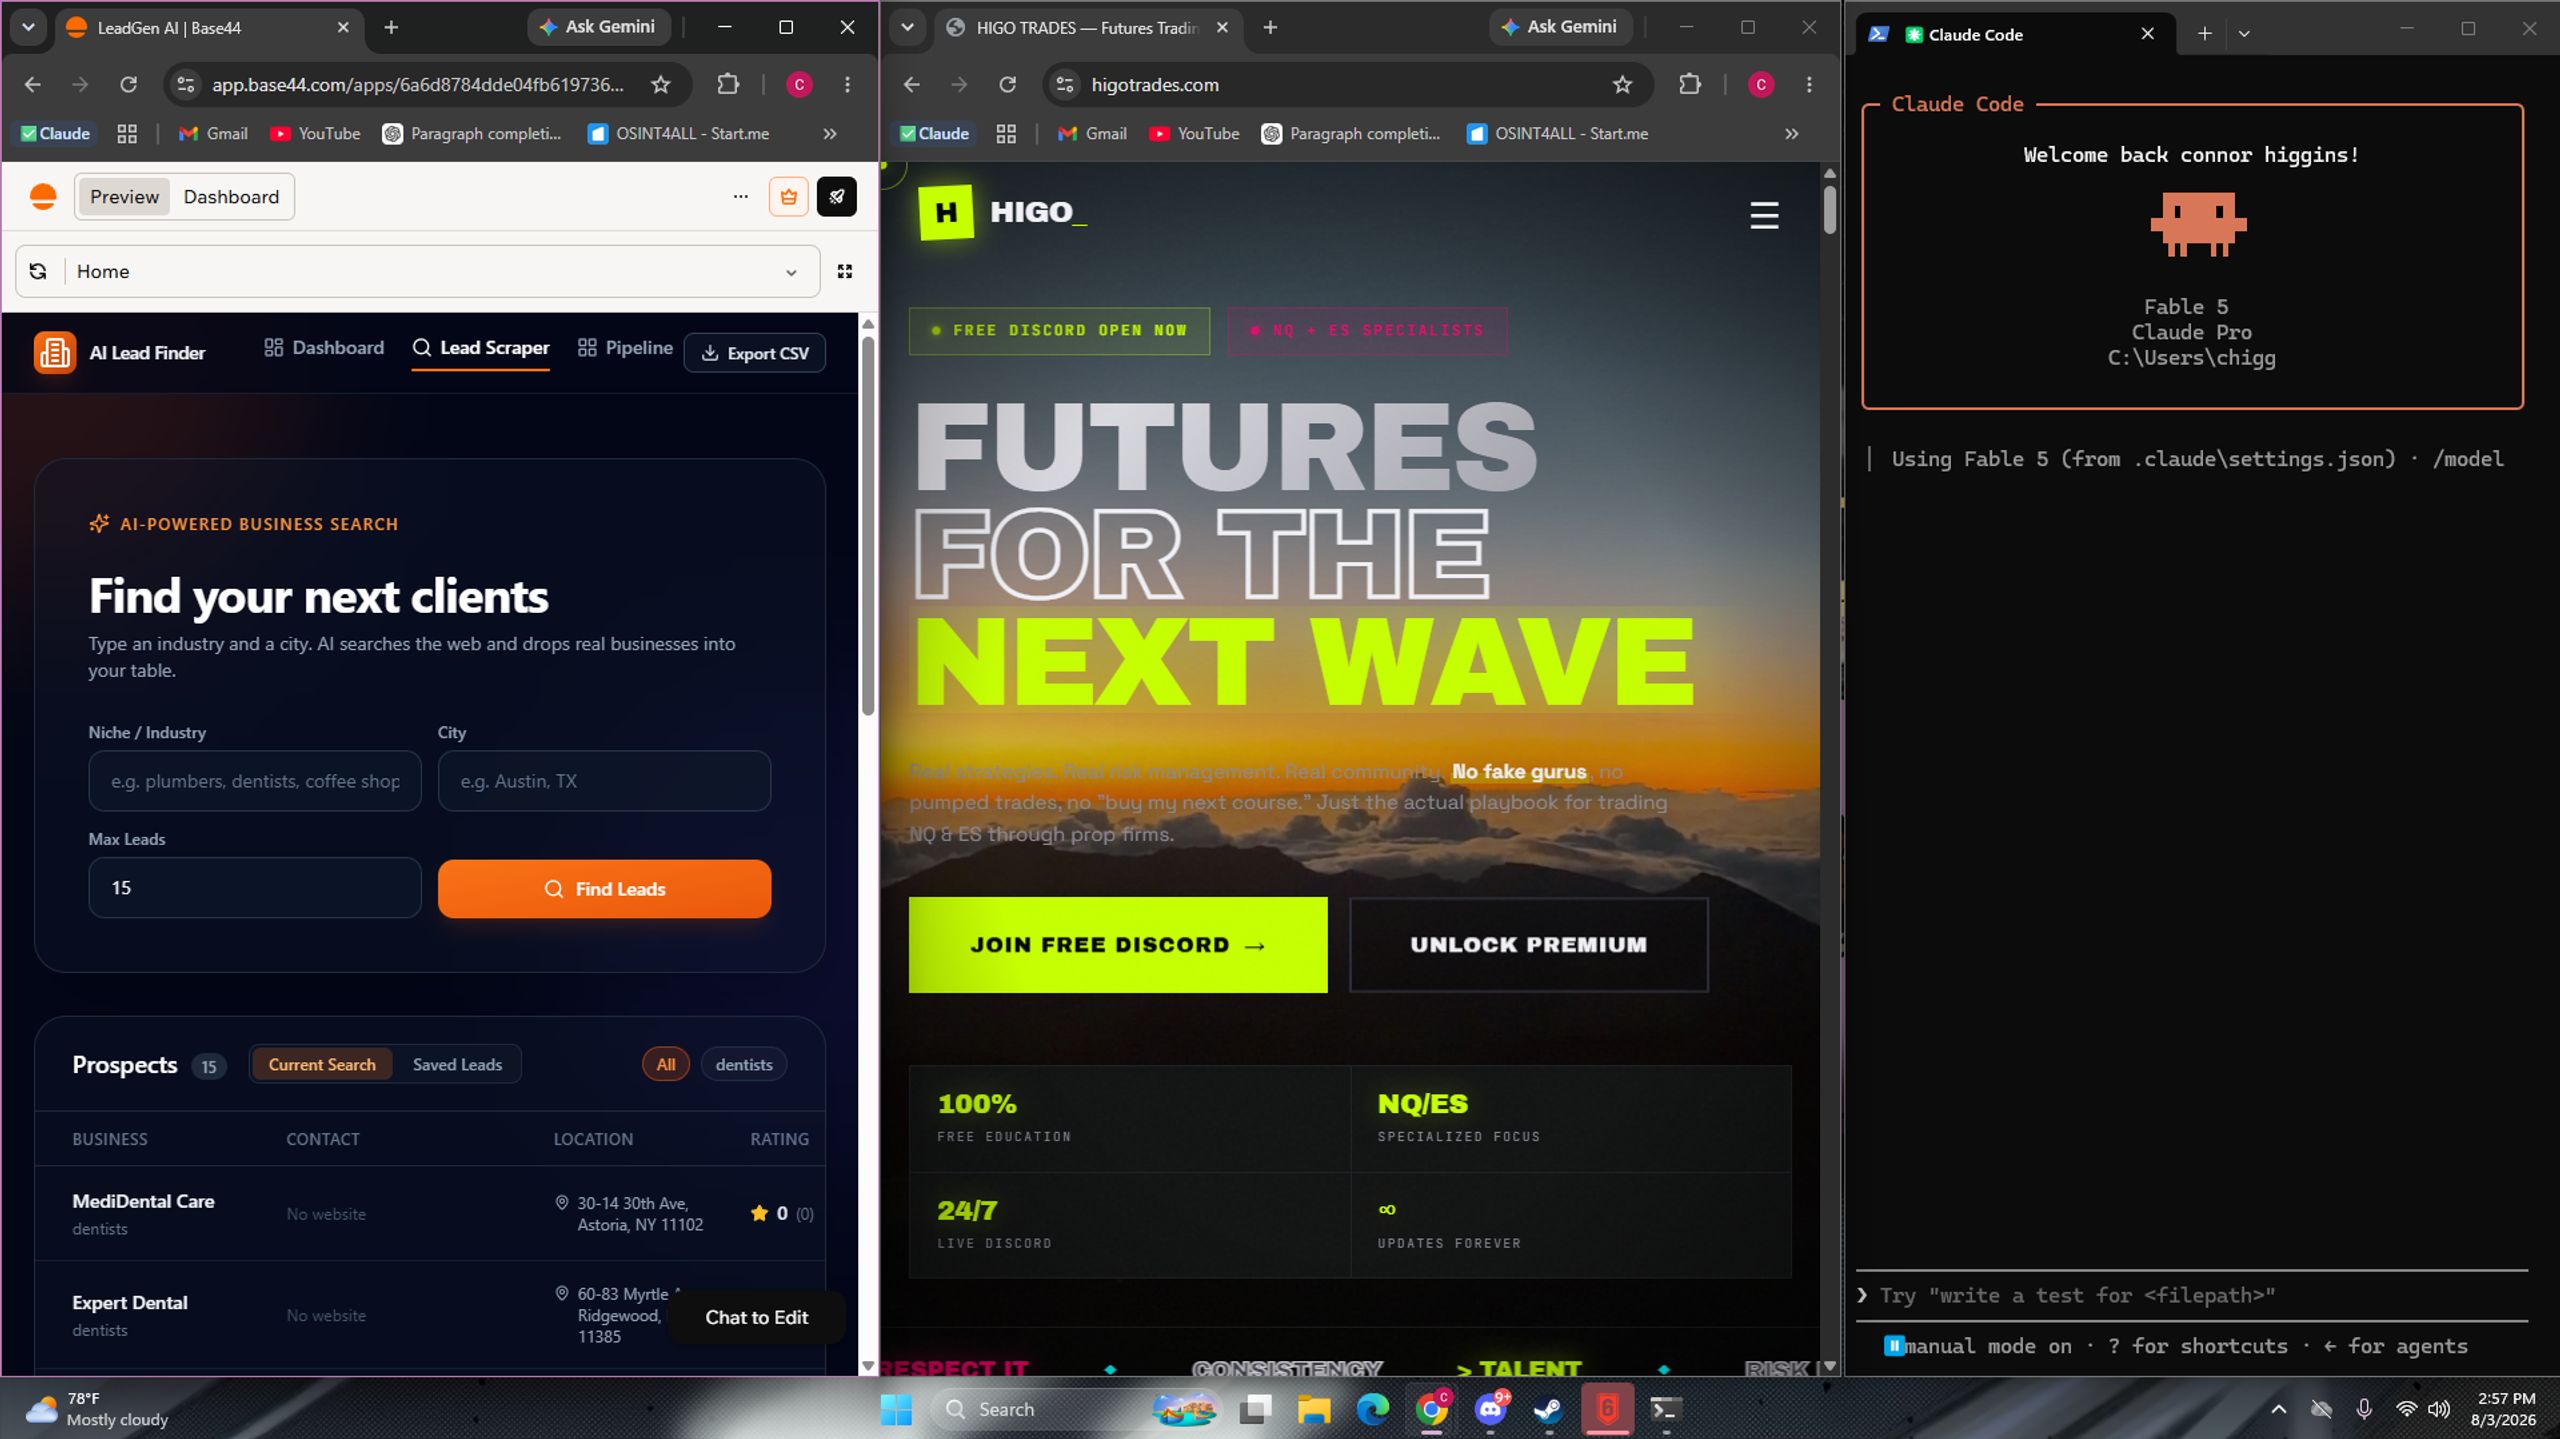Screen dimensions: 2560x1439
Task: Click Join Free Discord button
Action: pyautogui.click(x=1118, y=945)
